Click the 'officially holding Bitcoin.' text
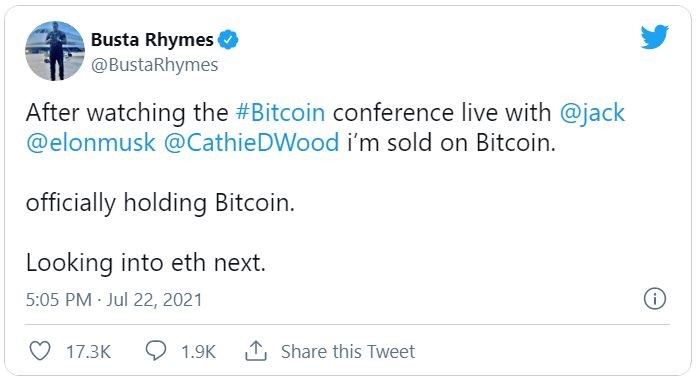 [x=160, y=203]
